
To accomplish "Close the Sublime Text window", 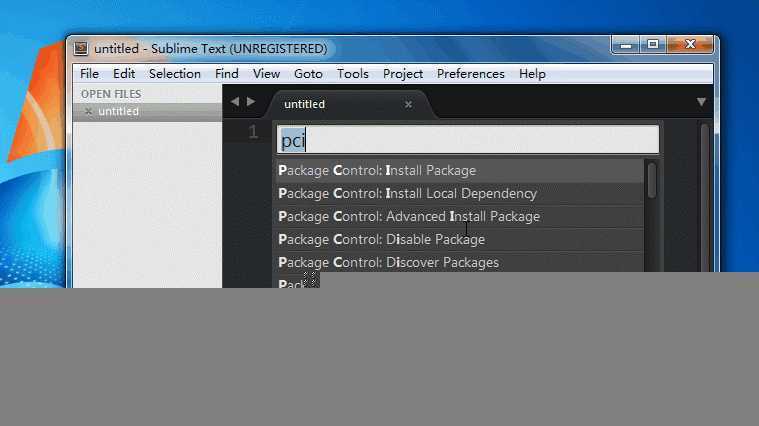I will click(690, 45).
